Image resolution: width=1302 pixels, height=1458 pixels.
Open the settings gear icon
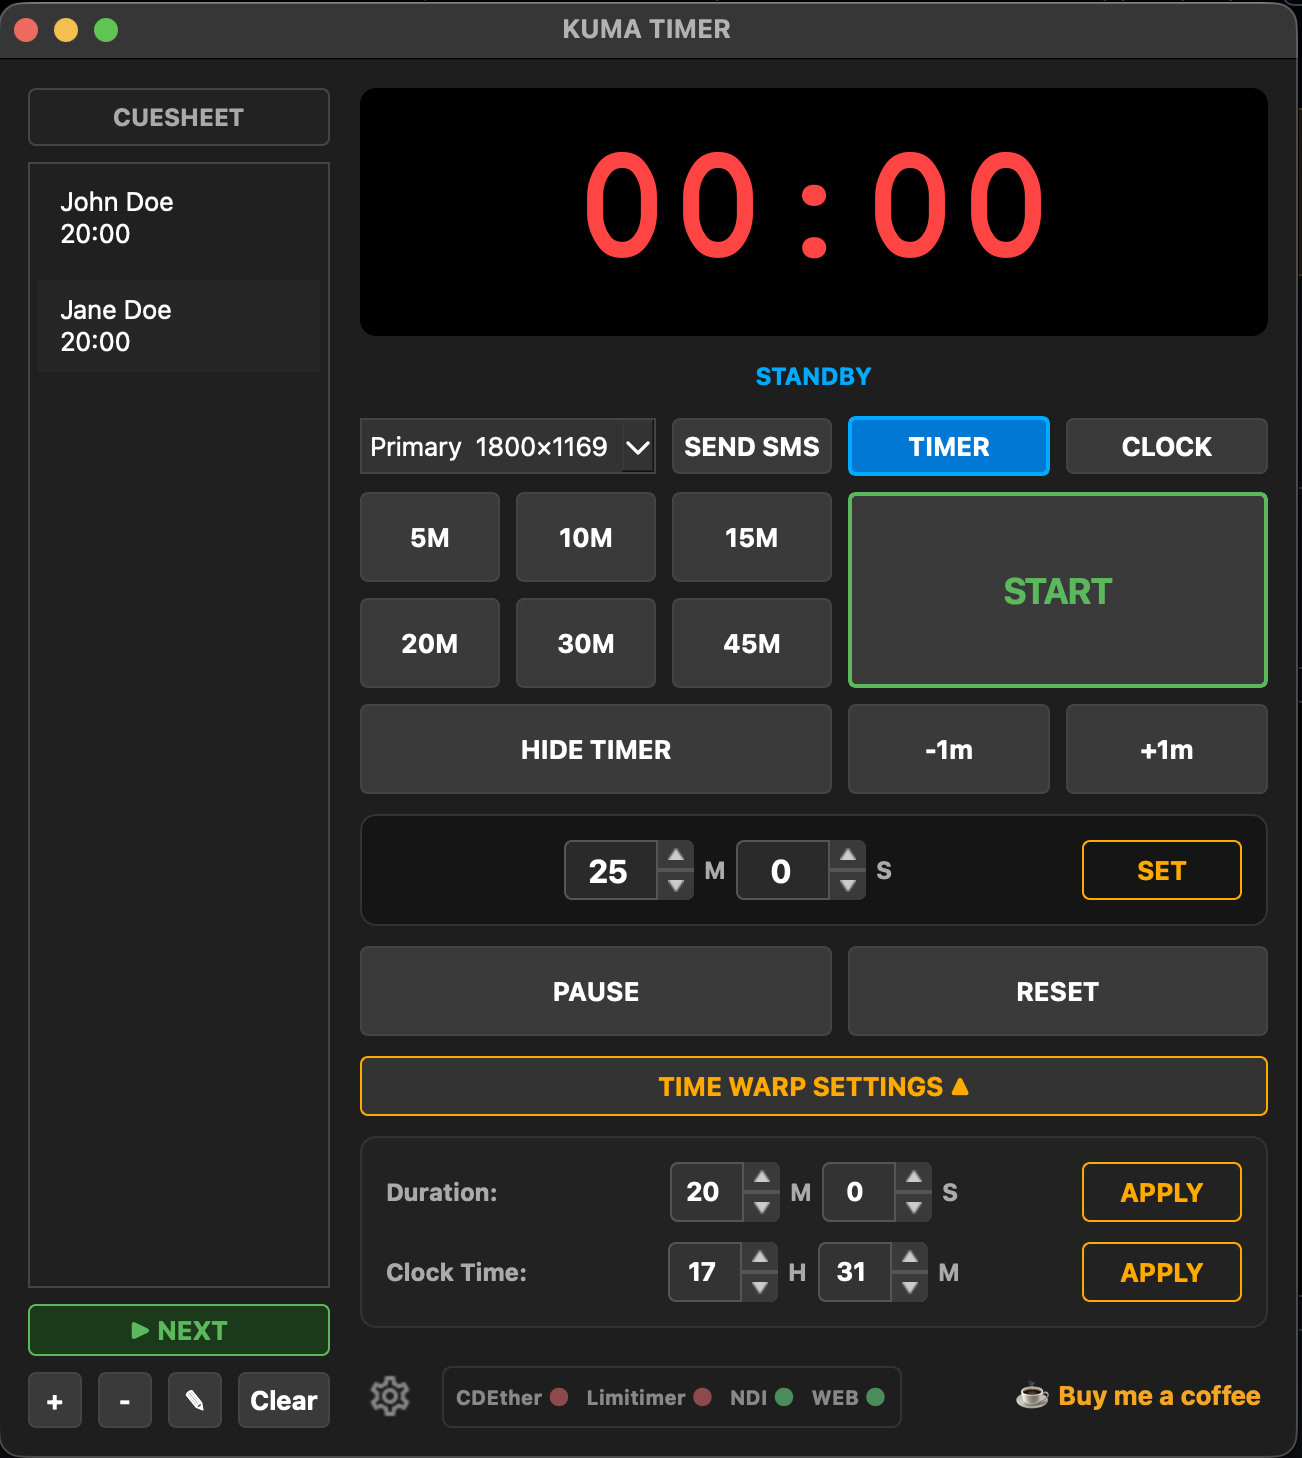click(390, 1396)
